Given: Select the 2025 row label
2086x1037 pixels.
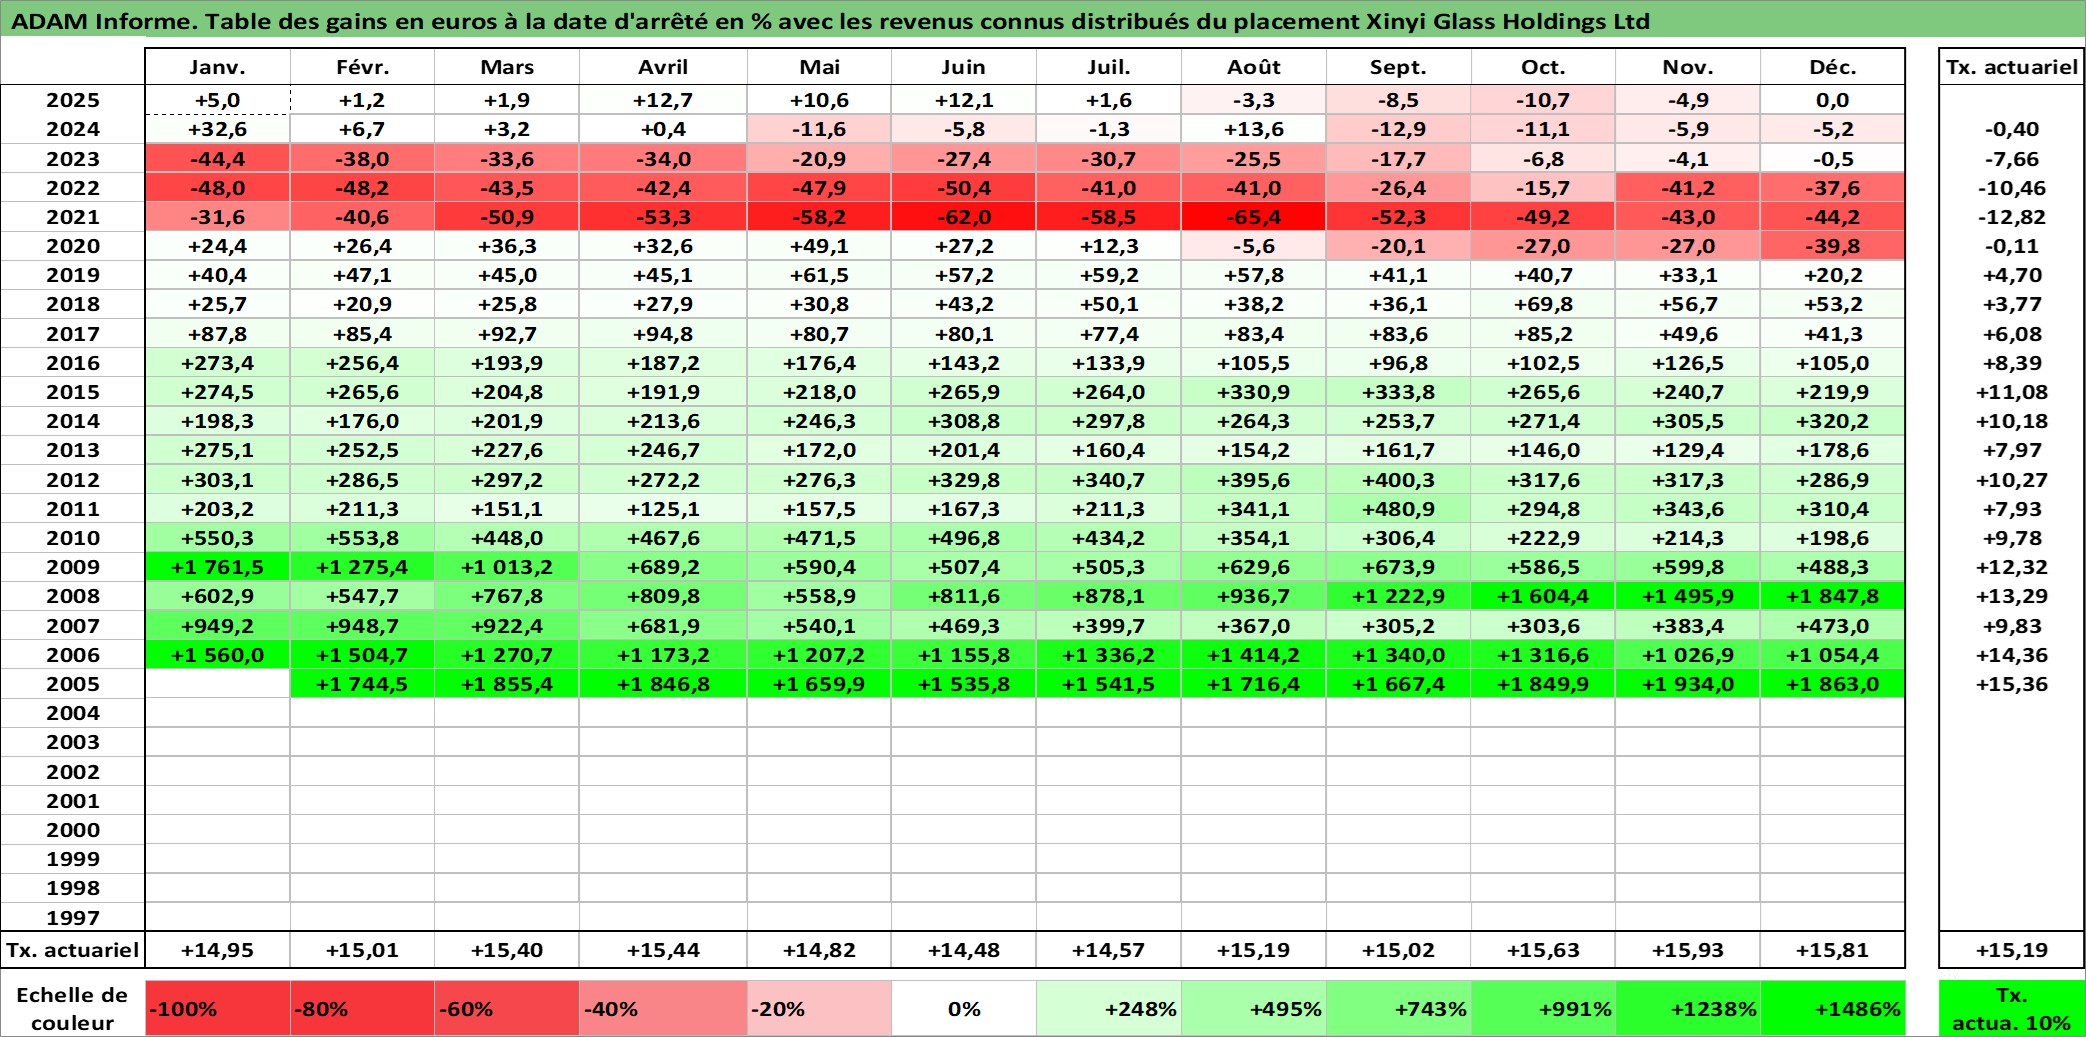Looking at the screenshot, I should tap(73, 100).
